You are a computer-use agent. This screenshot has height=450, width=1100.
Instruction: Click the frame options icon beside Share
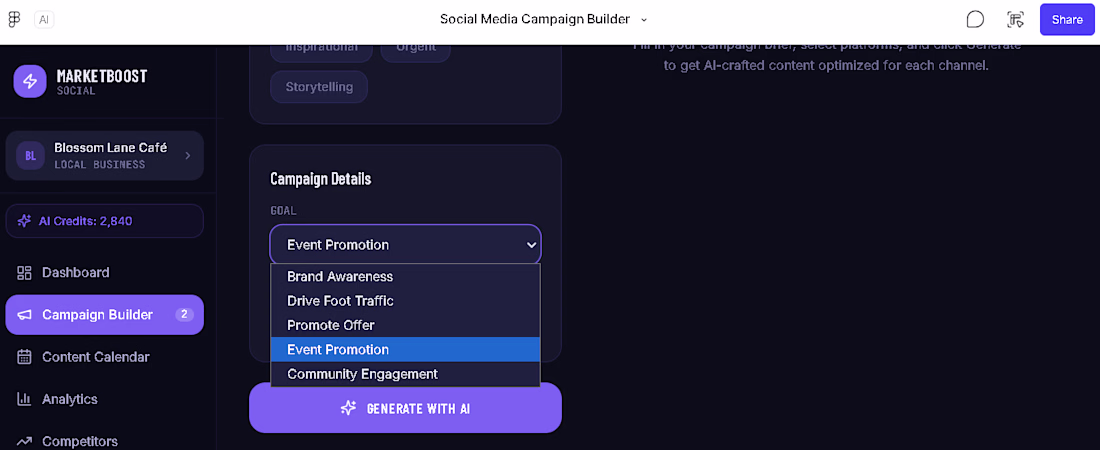[x=1015, y=20]
